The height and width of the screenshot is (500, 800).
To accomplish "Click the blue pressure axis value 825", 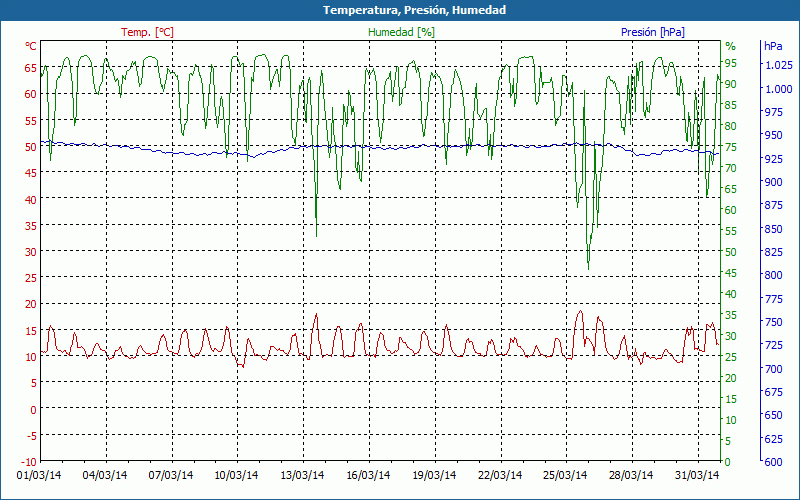I will 773,252.
